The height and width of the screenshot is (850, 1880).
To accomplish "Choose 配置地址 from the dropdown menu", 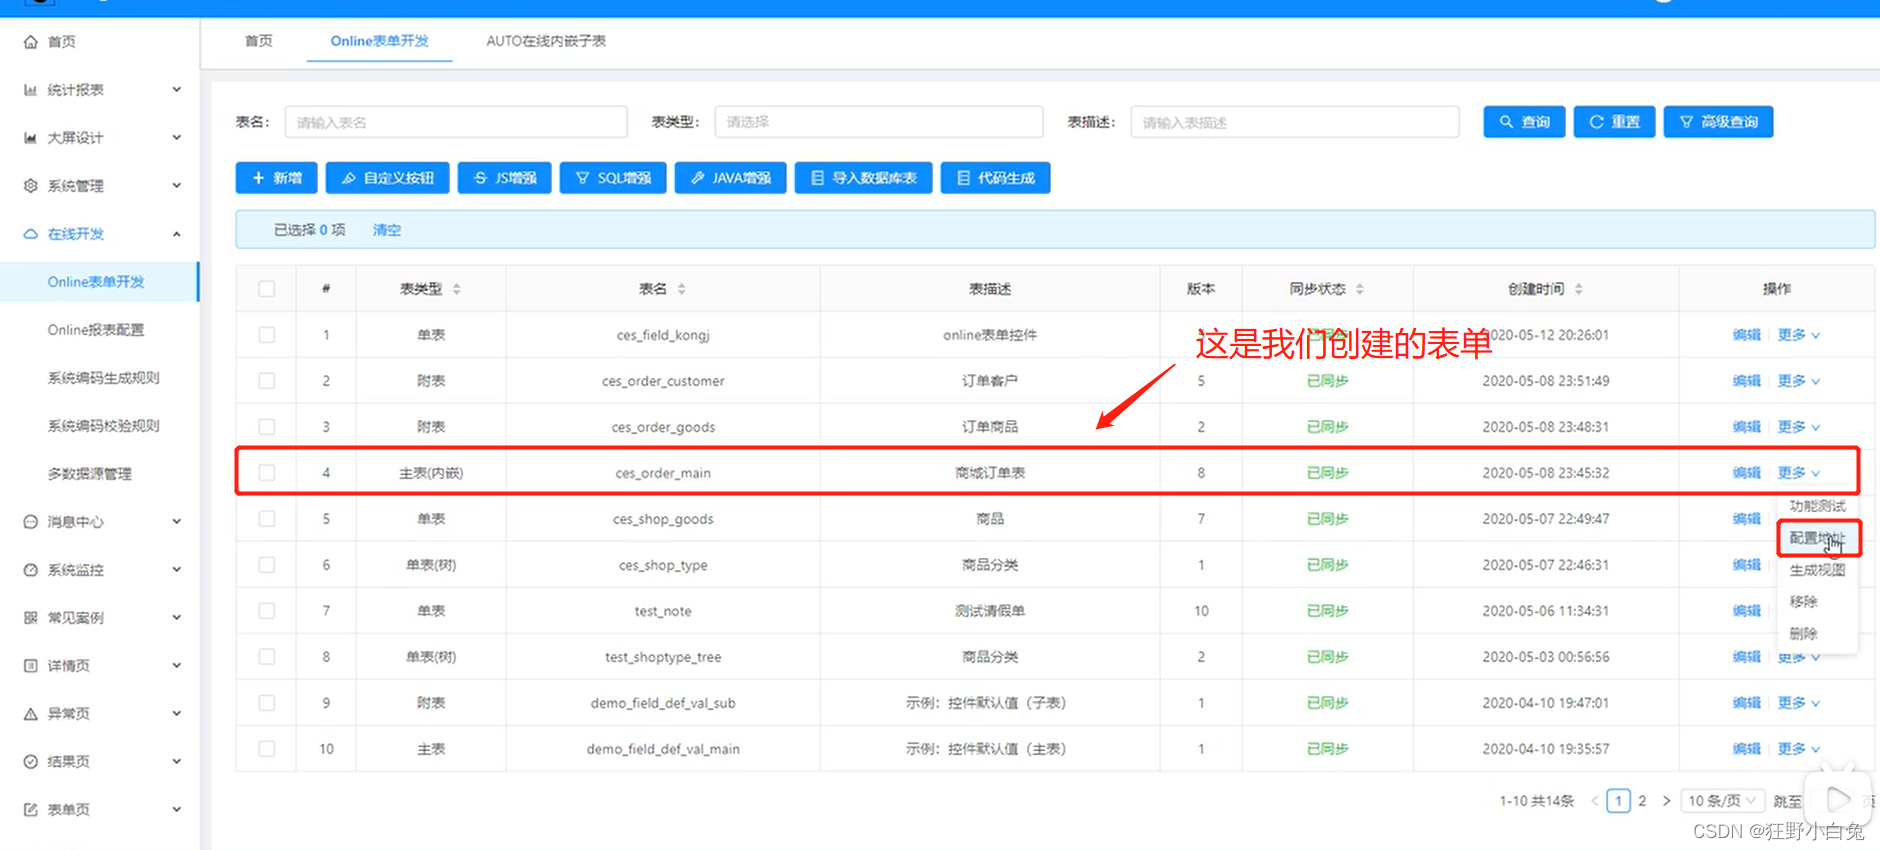I will (x=1817, y=538).
